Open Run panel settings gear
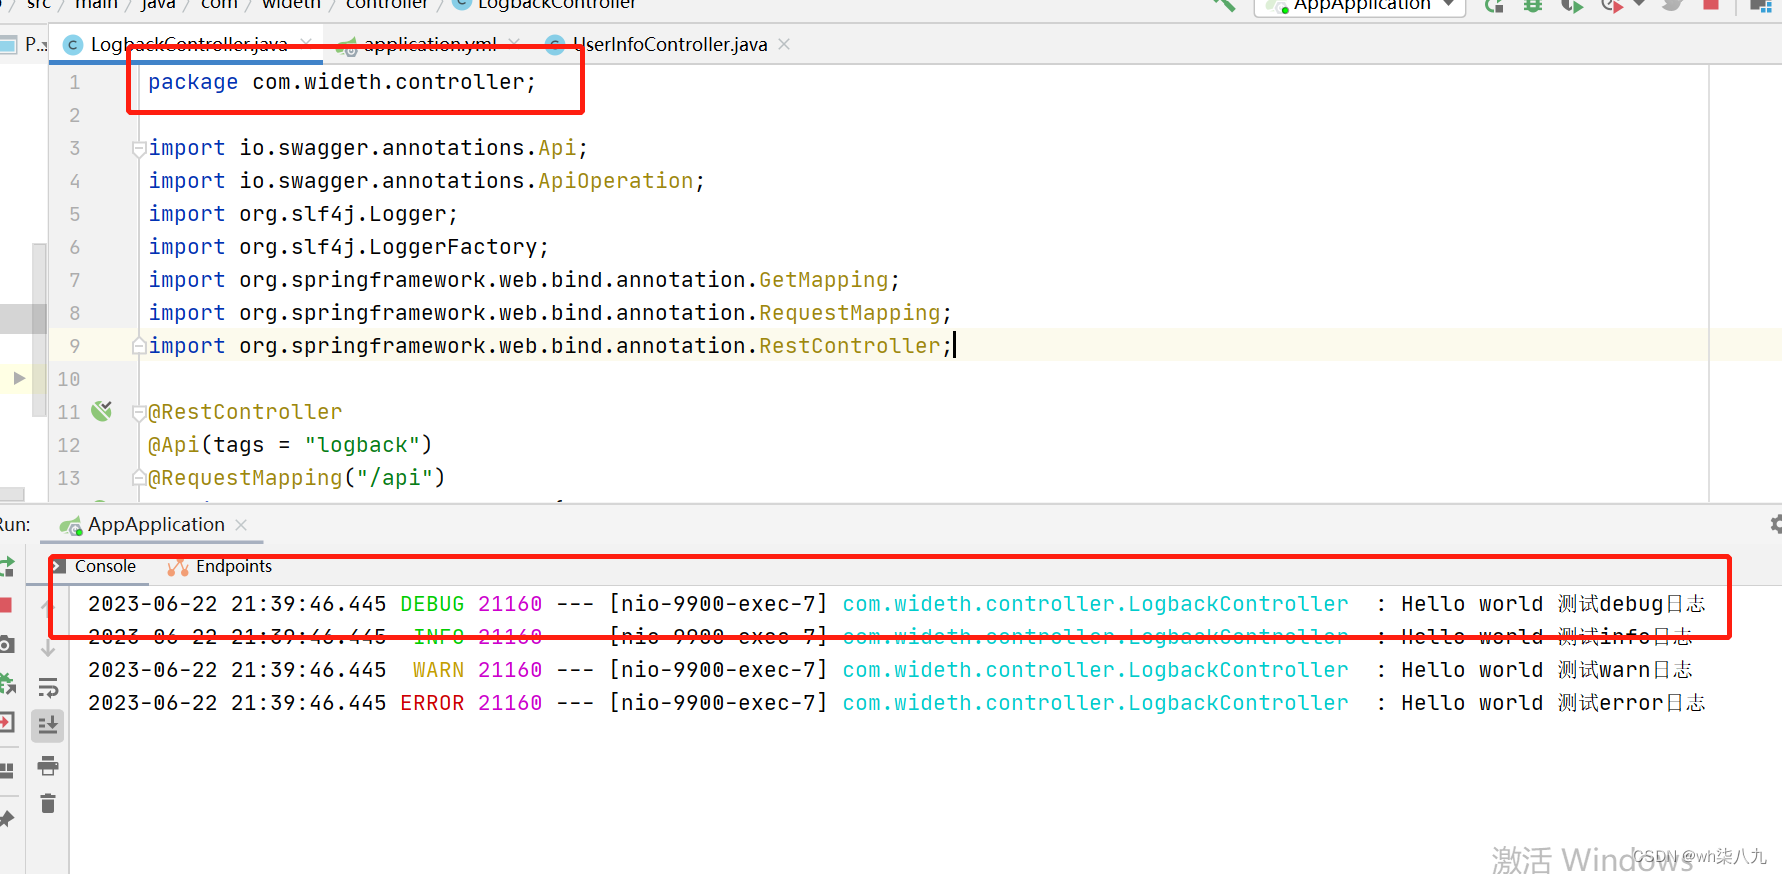 click(1775, 524)
